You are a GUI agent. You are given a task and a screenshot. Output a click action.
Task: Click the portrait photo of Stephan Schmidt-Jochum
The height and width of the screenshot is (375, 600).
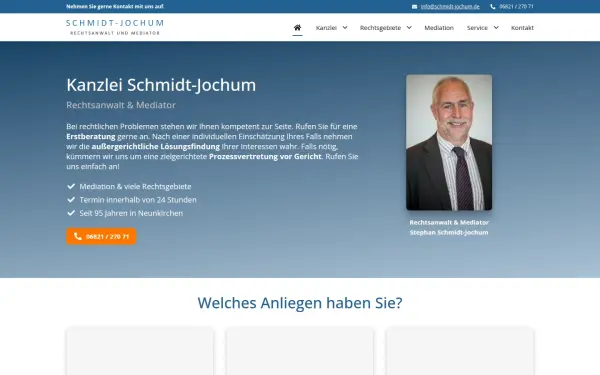point(449,142)
